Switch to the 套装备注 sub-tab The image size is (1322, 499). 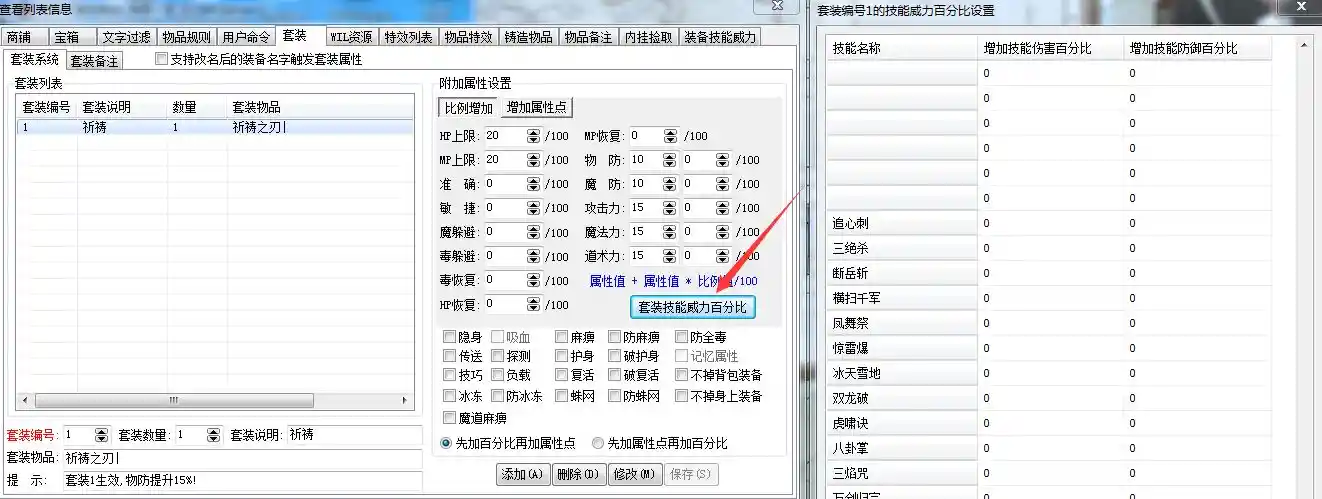pyautogui.click(x=95, y=61)
